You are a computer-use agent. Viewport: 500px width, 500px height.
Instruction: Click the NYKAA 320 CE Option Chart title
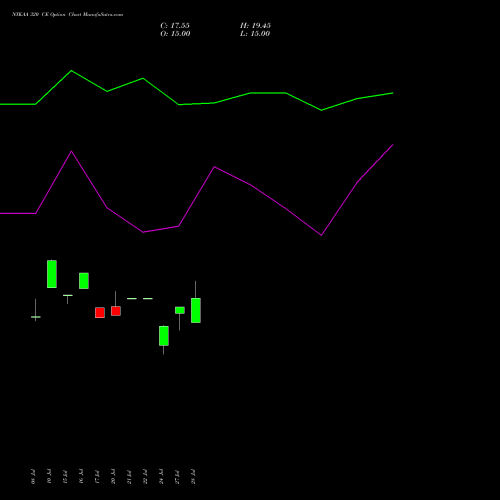(x=68, y=15)
